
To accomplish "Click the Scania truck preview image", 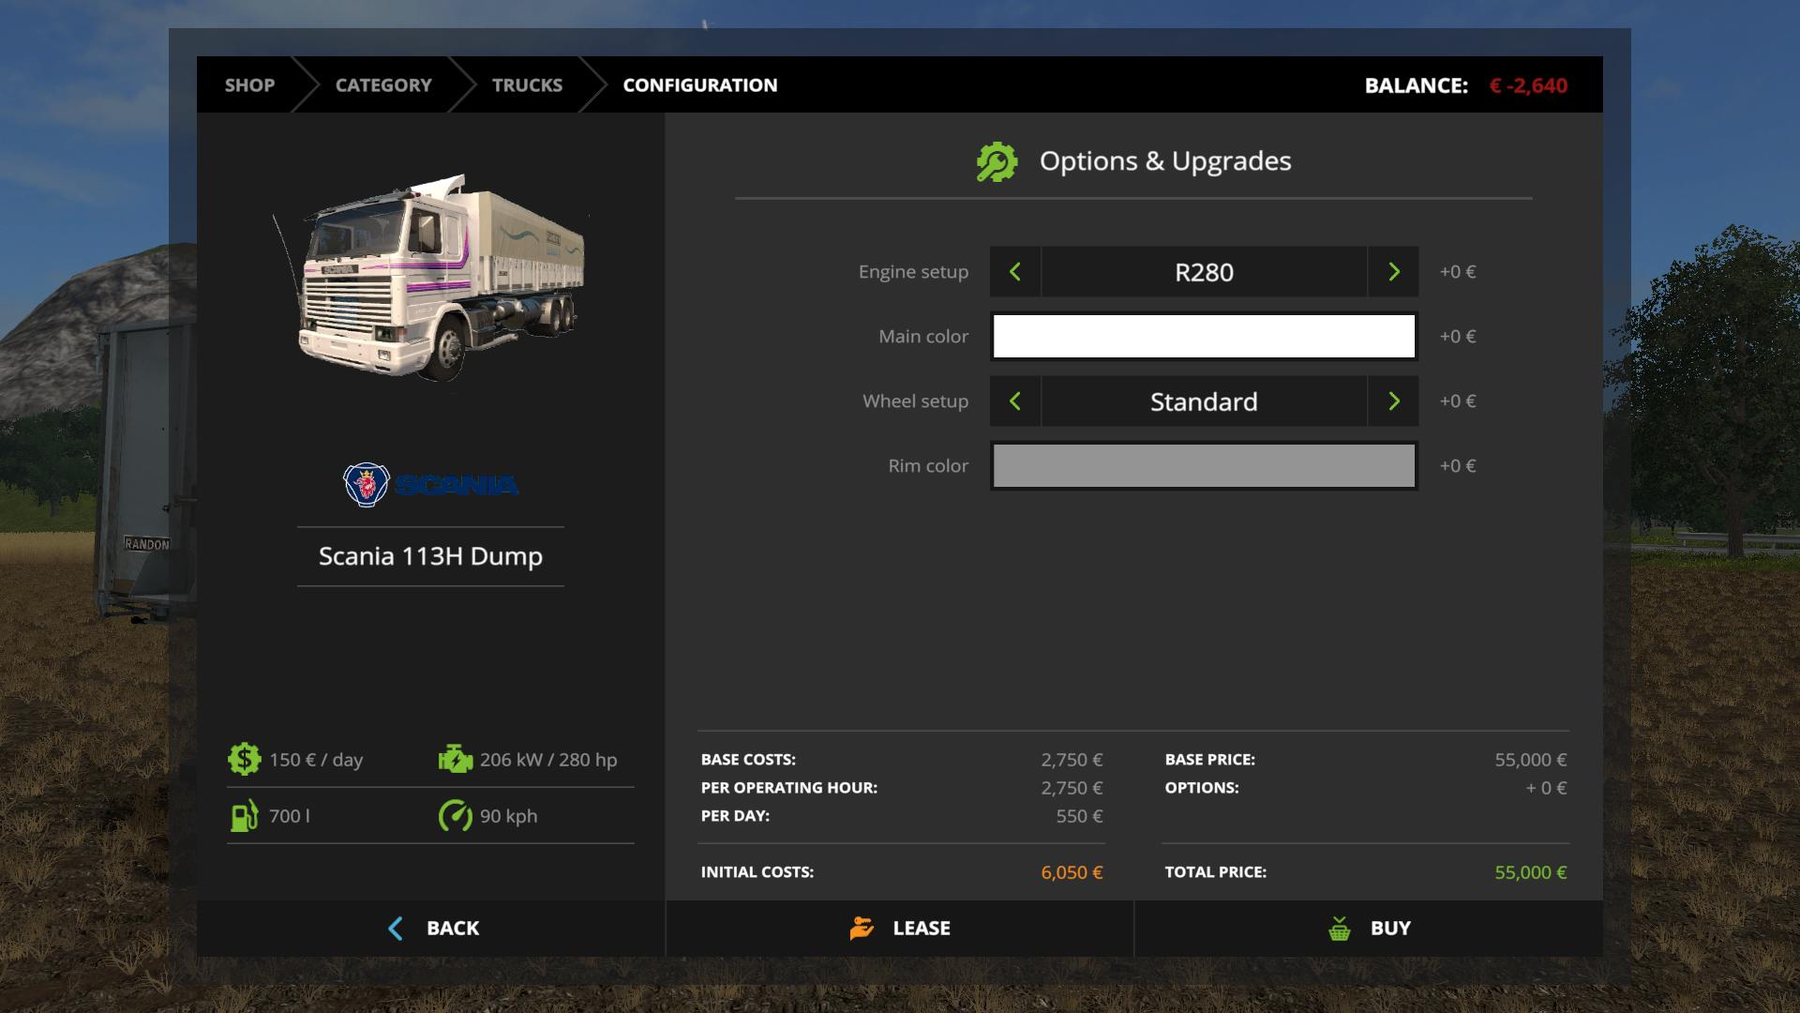I will point(432,278).
